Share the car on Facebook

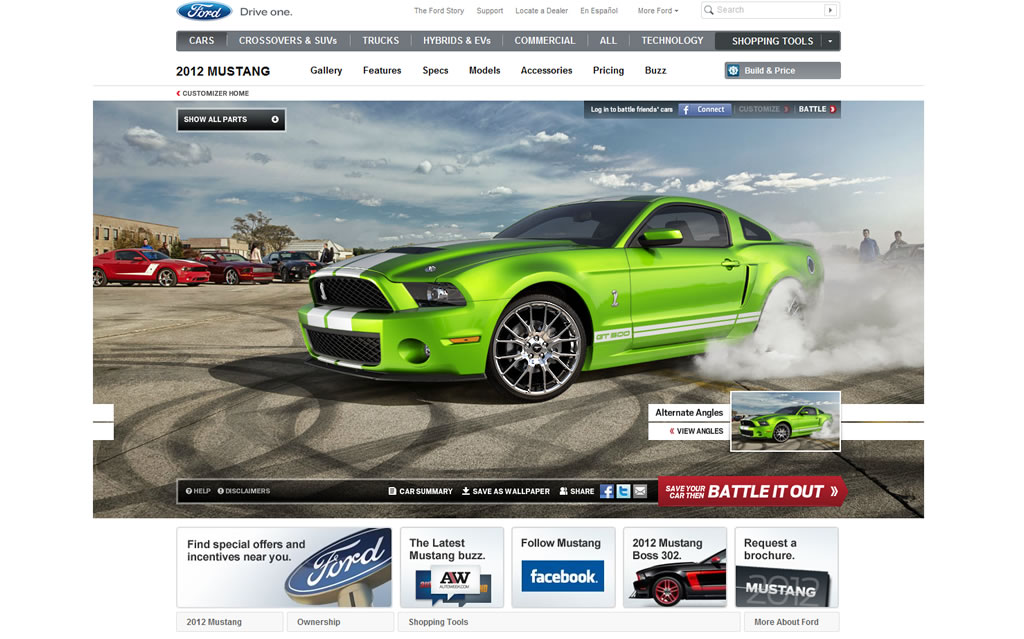(x=606, y=491)
